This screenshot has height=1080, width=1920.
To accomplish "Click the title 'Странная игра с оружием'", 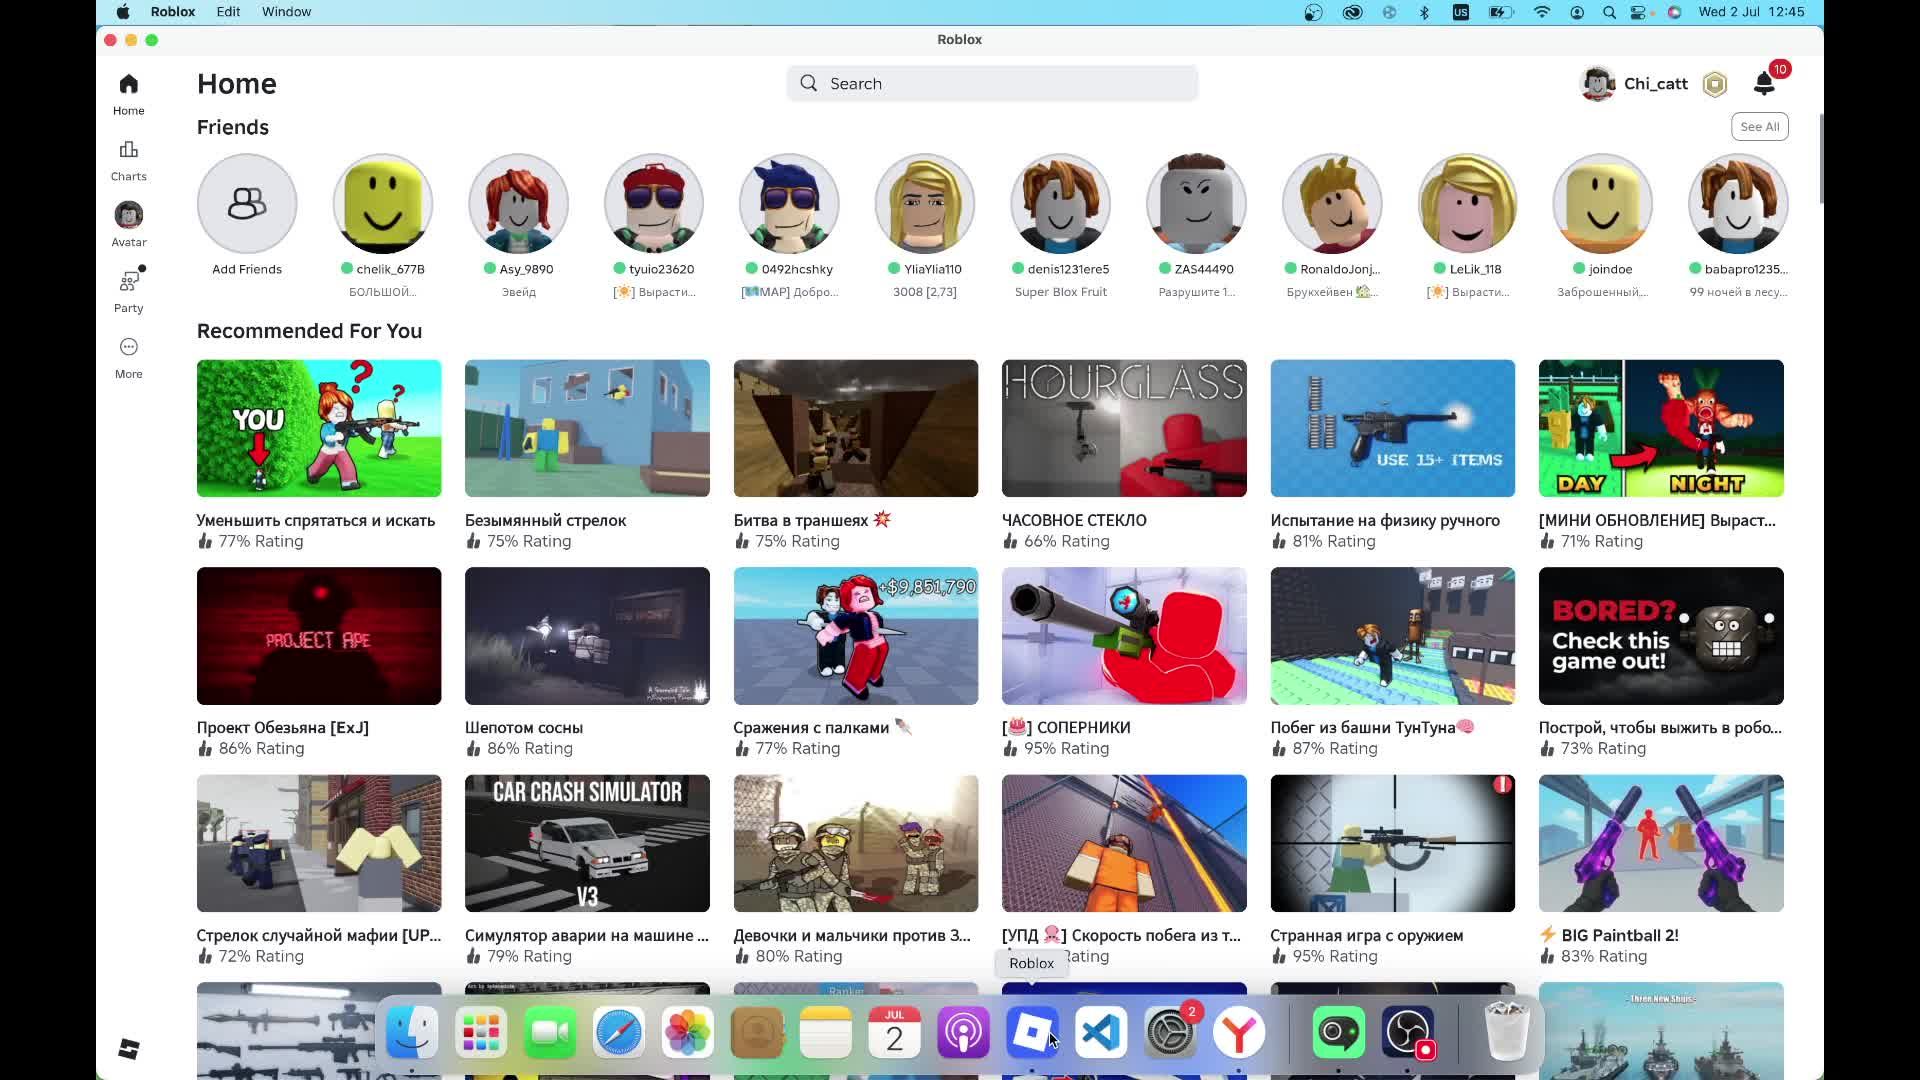I will click(1367, 935).
